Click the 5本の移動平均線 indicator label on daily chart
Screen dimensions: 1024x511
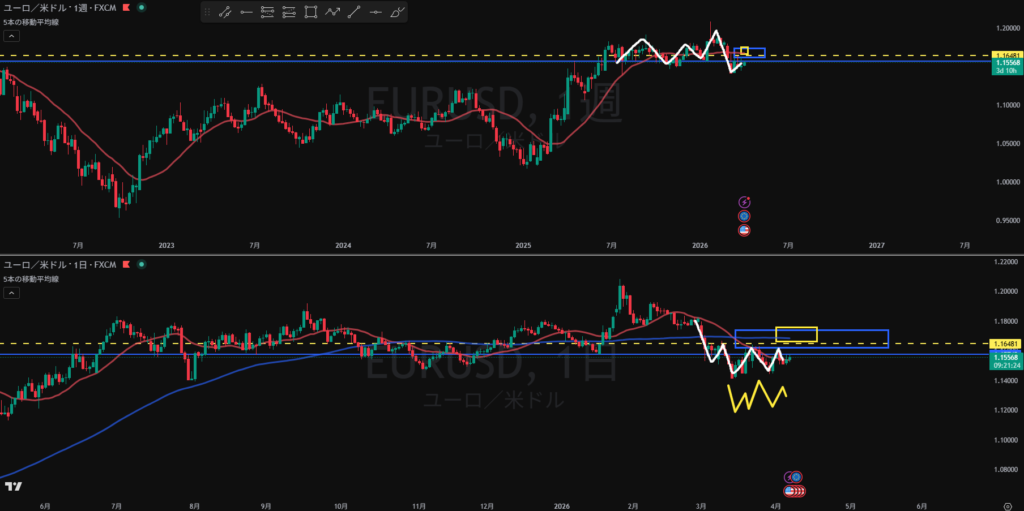click(x=30, y=278)
